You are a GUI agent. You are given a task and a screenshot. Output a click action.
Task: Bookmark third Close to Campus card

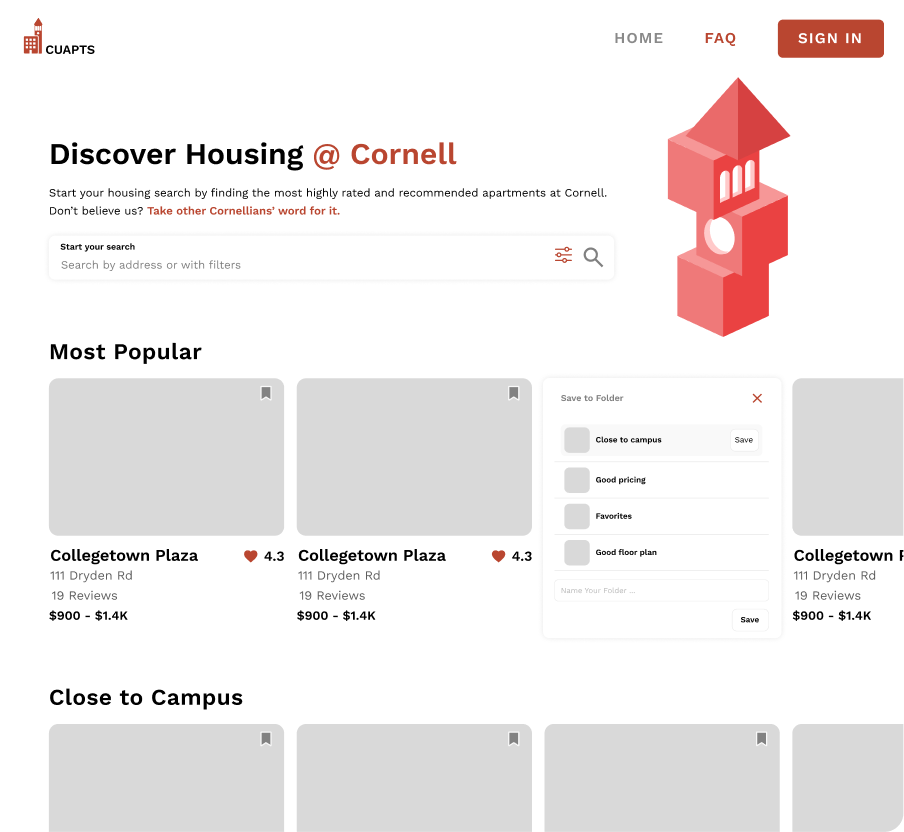coord(762,739)
